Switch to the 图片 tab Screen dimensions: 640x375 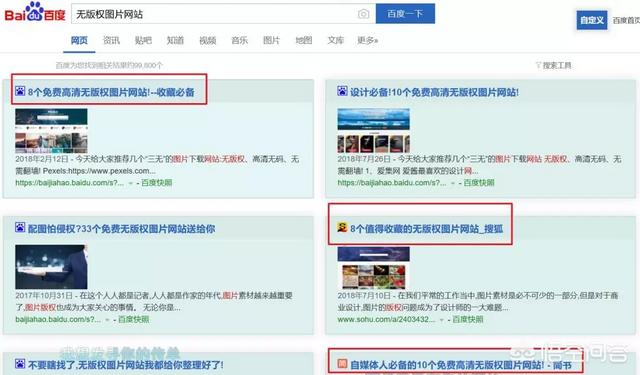pos(271,40)
